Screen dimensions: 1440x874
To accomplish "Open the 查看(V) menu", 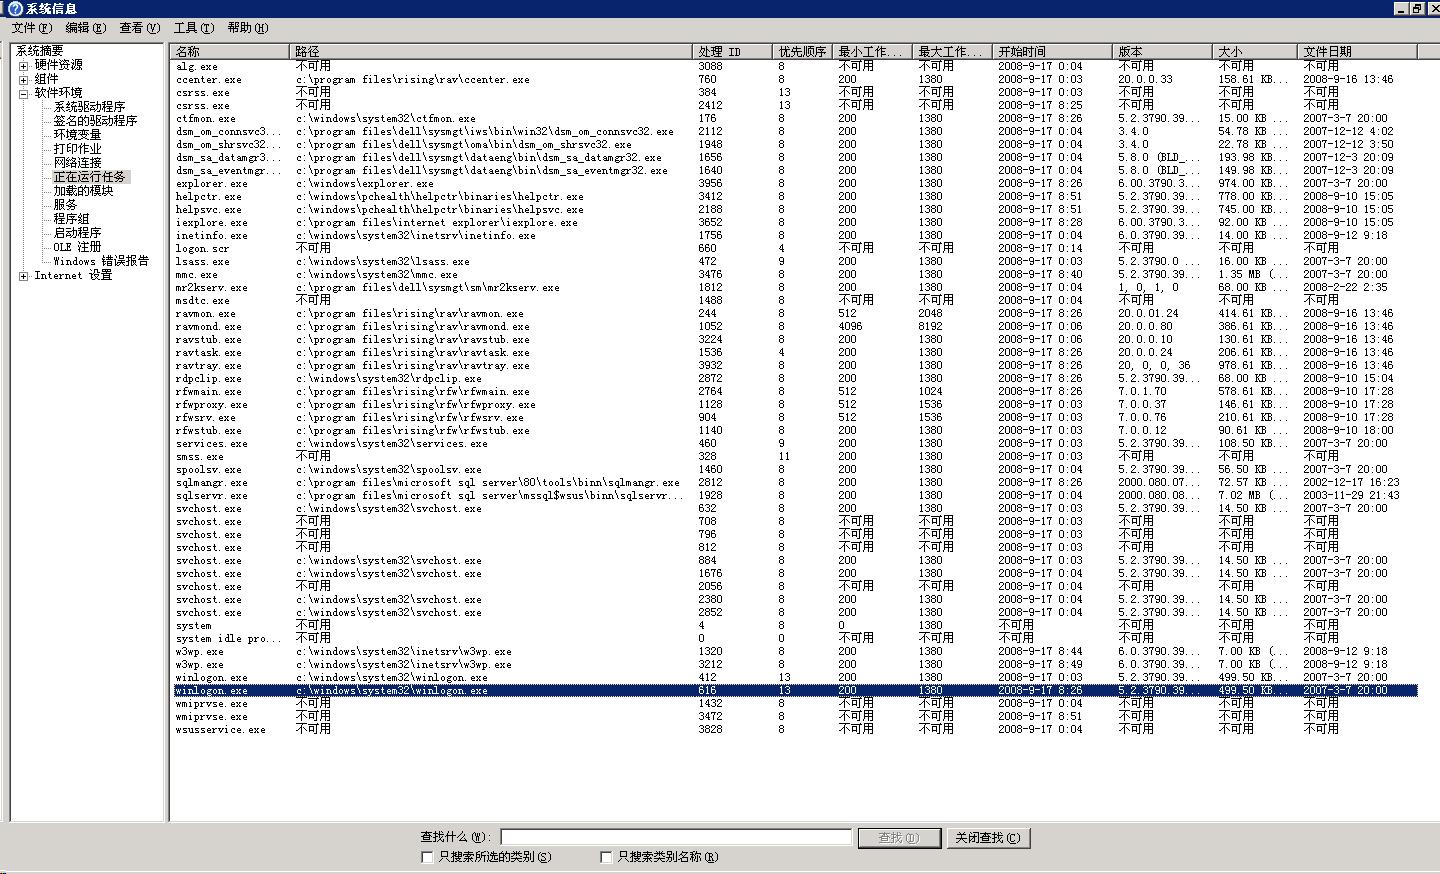I will (x=139, y=28).
